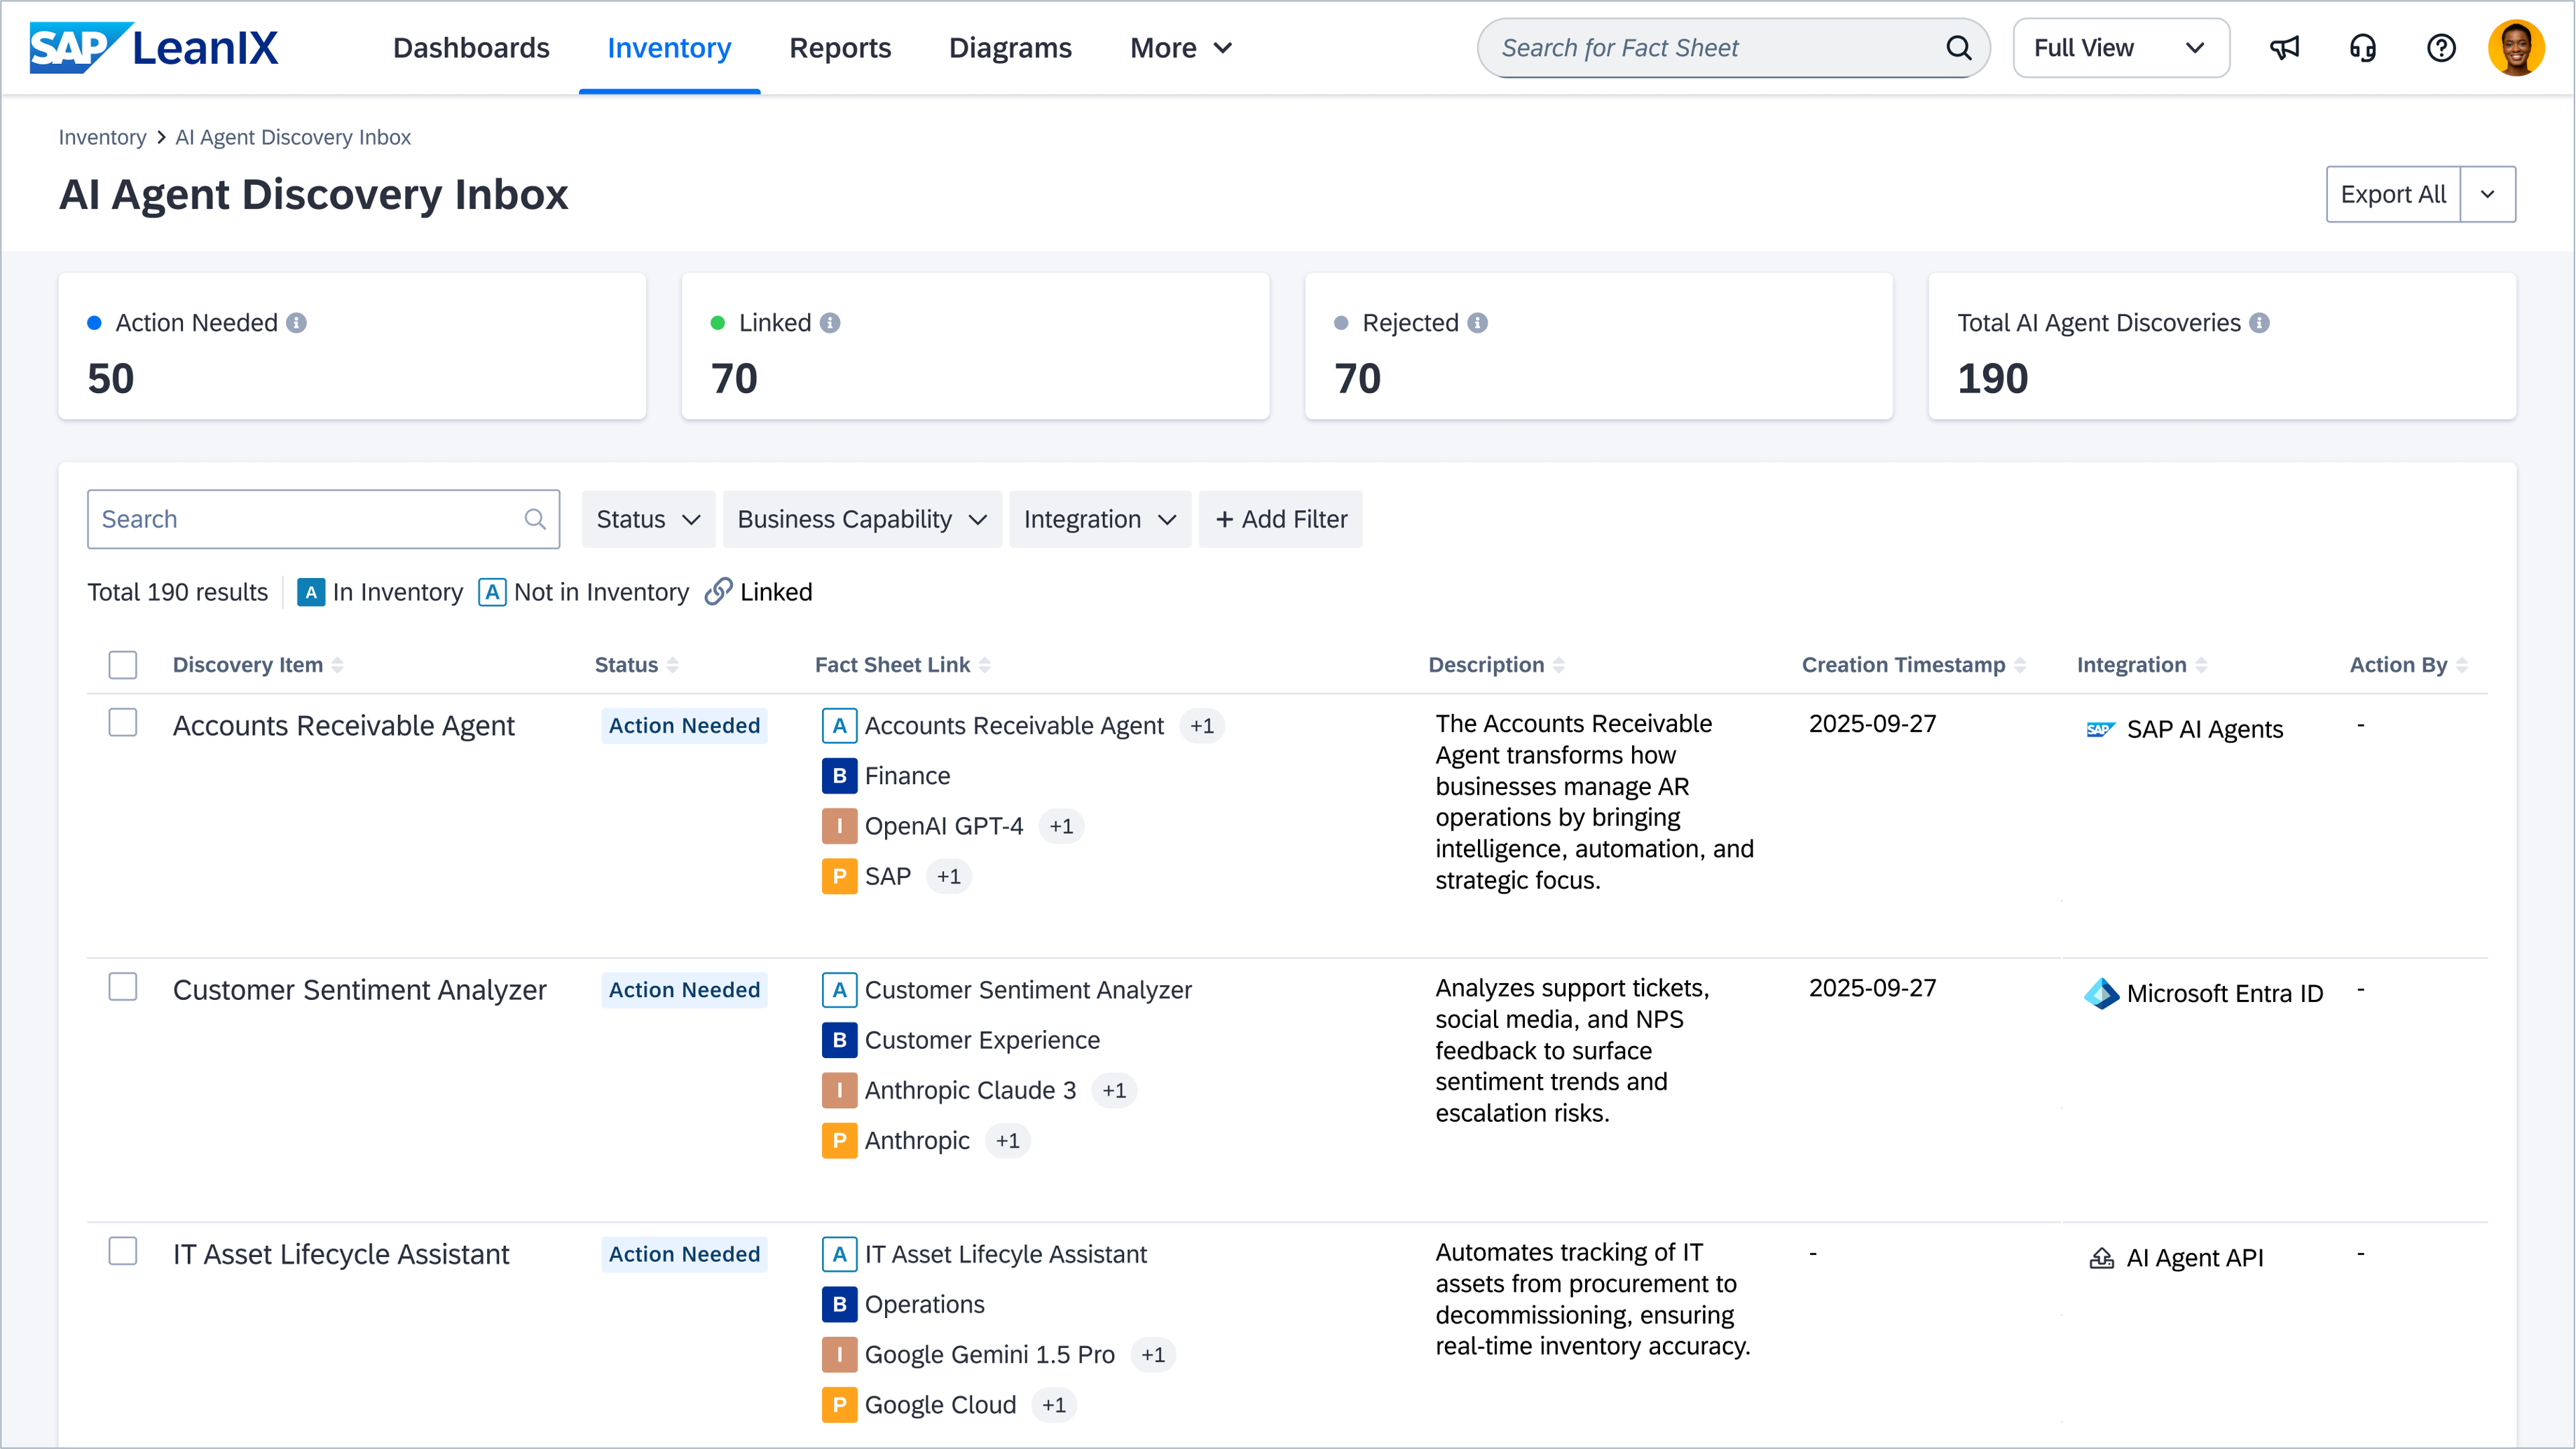Viewport: 2576px width, 1449px height.
Task: Click the Fact Sheet search magnifier icon
Action: point(1958,48)
